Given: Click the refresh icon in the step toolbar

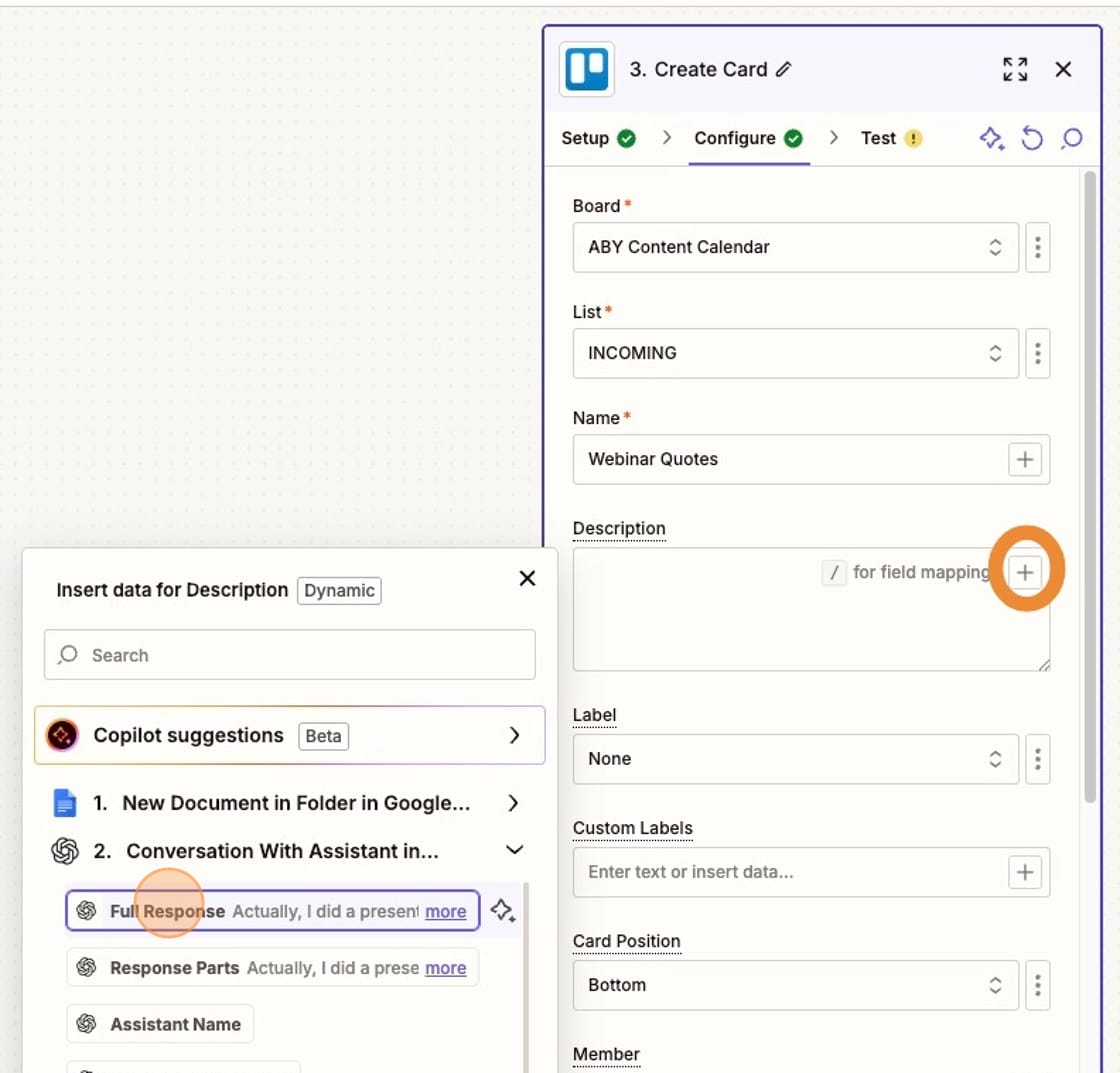Looking at the screenshot, I should click(x=1032, y=139).
